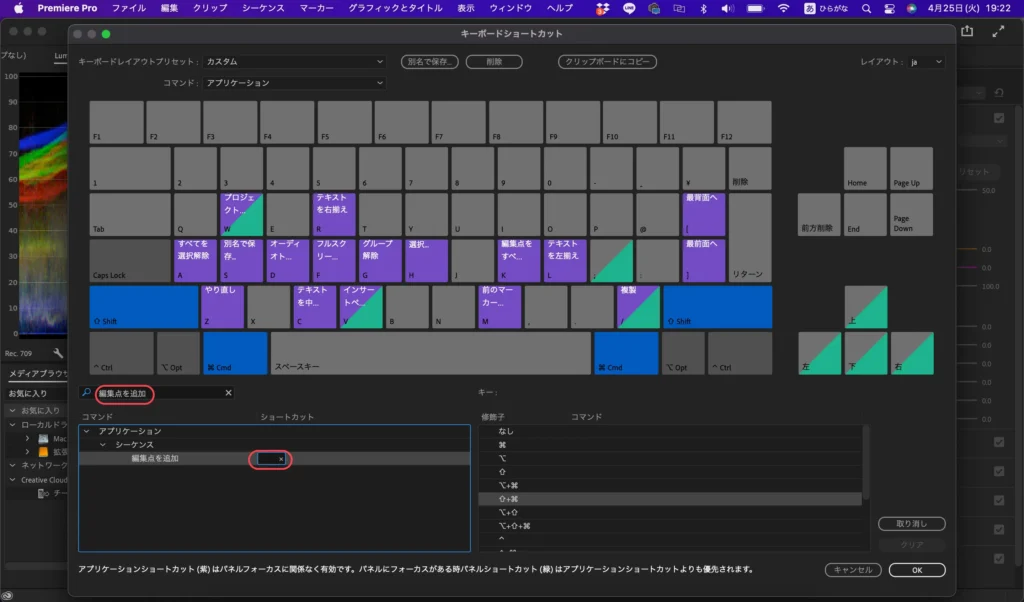Open the Dropbox icon in the macOS menu bar
The image size is (1024, 602).
click(602, 8)
